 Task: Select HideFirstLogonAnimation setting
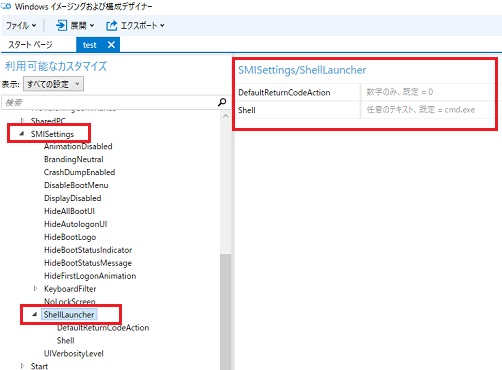coord(90,276)
